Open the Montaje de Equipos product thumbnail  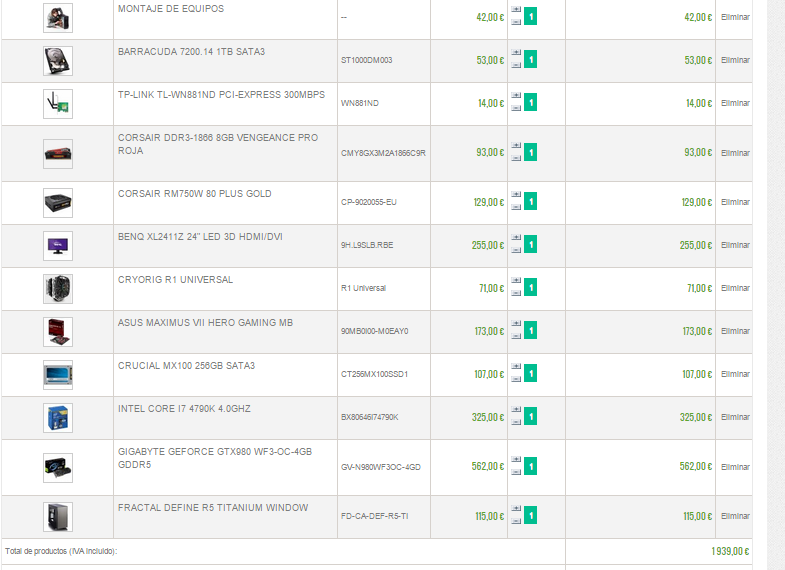point(58,18)
